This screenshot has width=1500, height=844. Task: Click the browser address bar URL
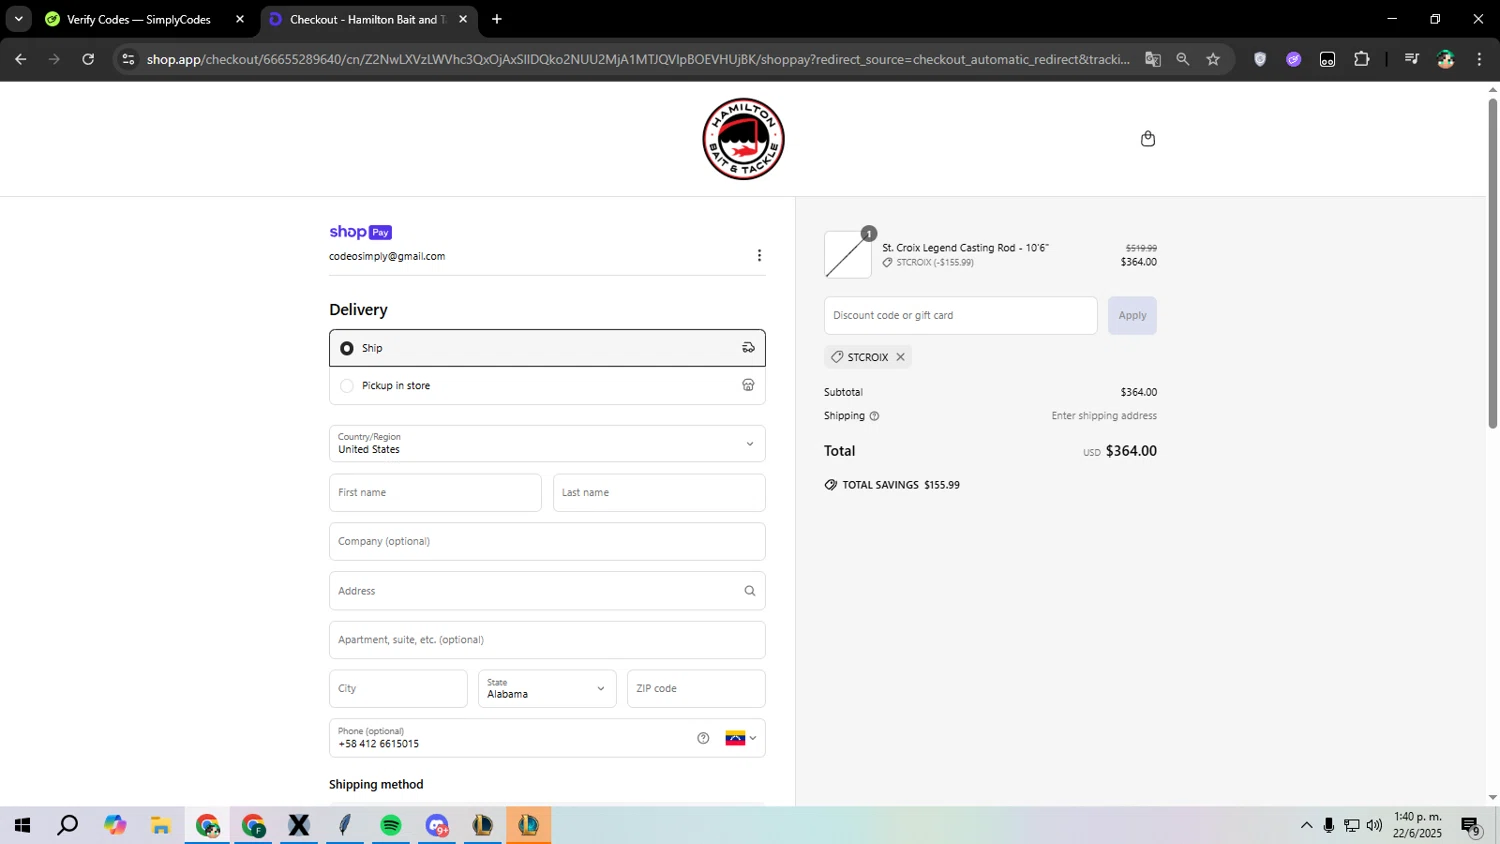tap(638, 59)
